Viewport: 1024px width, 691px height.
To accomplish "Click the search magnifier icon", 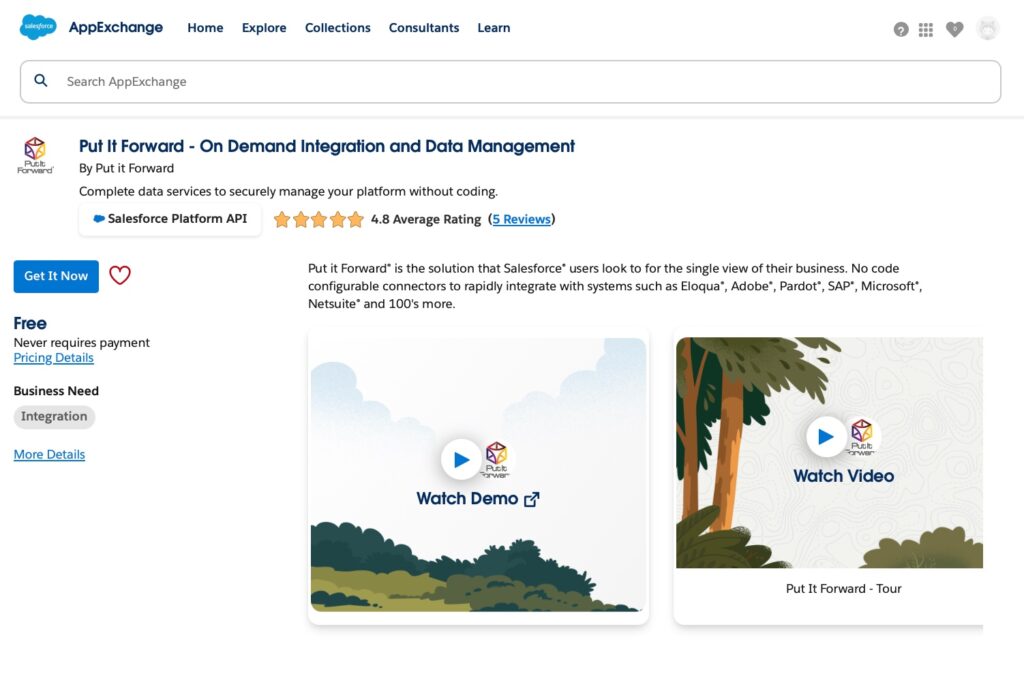I will coord(40,80).
